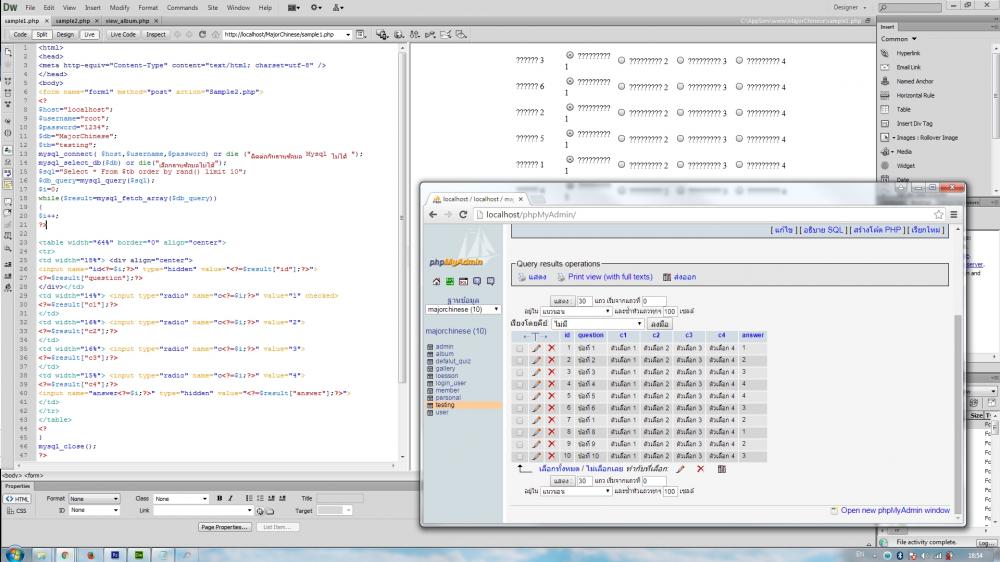Click the phpMyAdmin logo in the sidebar
This screenshot has height=562, width=1000.
456,262
